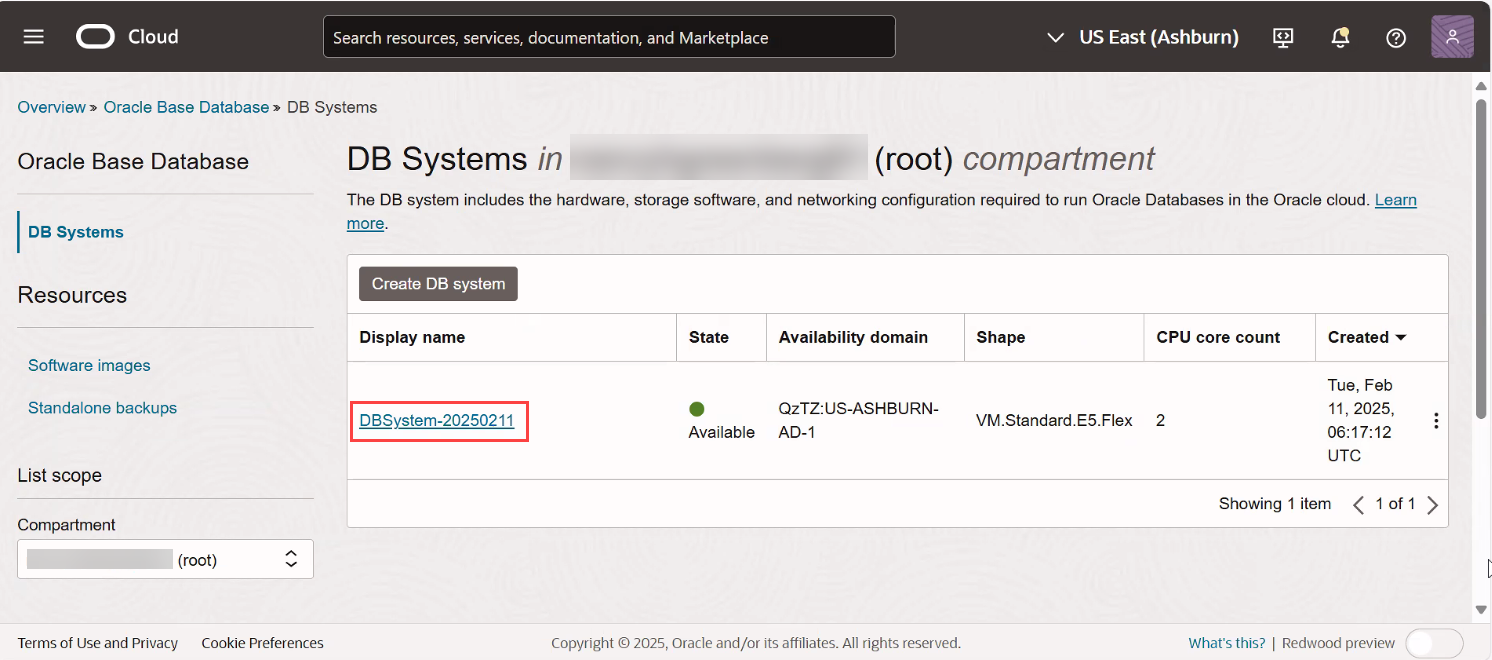
Task: Click the scrollbar up arrow
Action: (1482, 87)
